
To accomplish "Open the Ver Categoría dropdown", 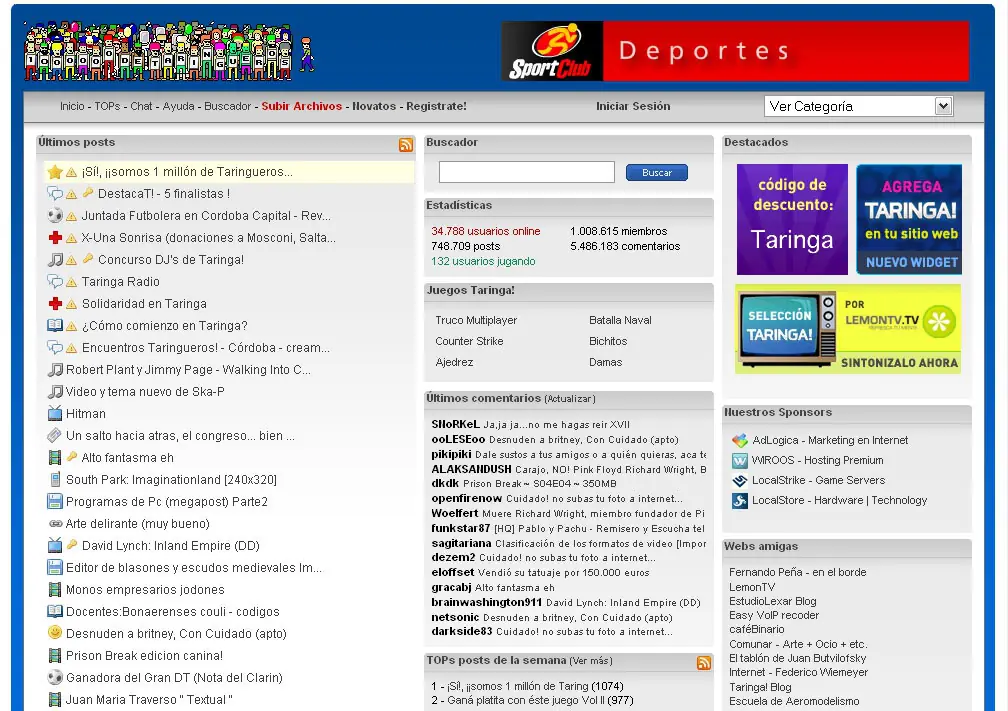I will 858,106.
